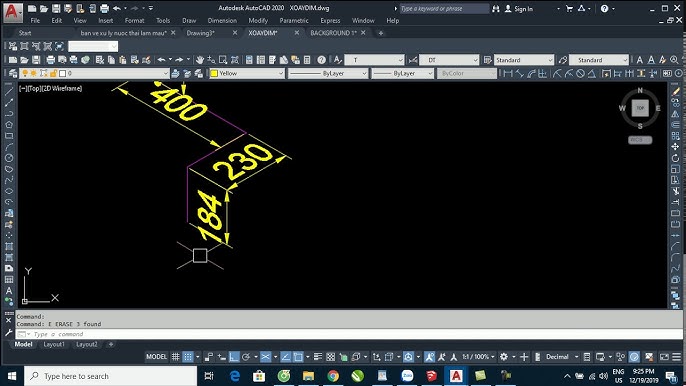Open the application menu A button
The height and width of the screenshot is (386, 686).
[x=12, y=12]
